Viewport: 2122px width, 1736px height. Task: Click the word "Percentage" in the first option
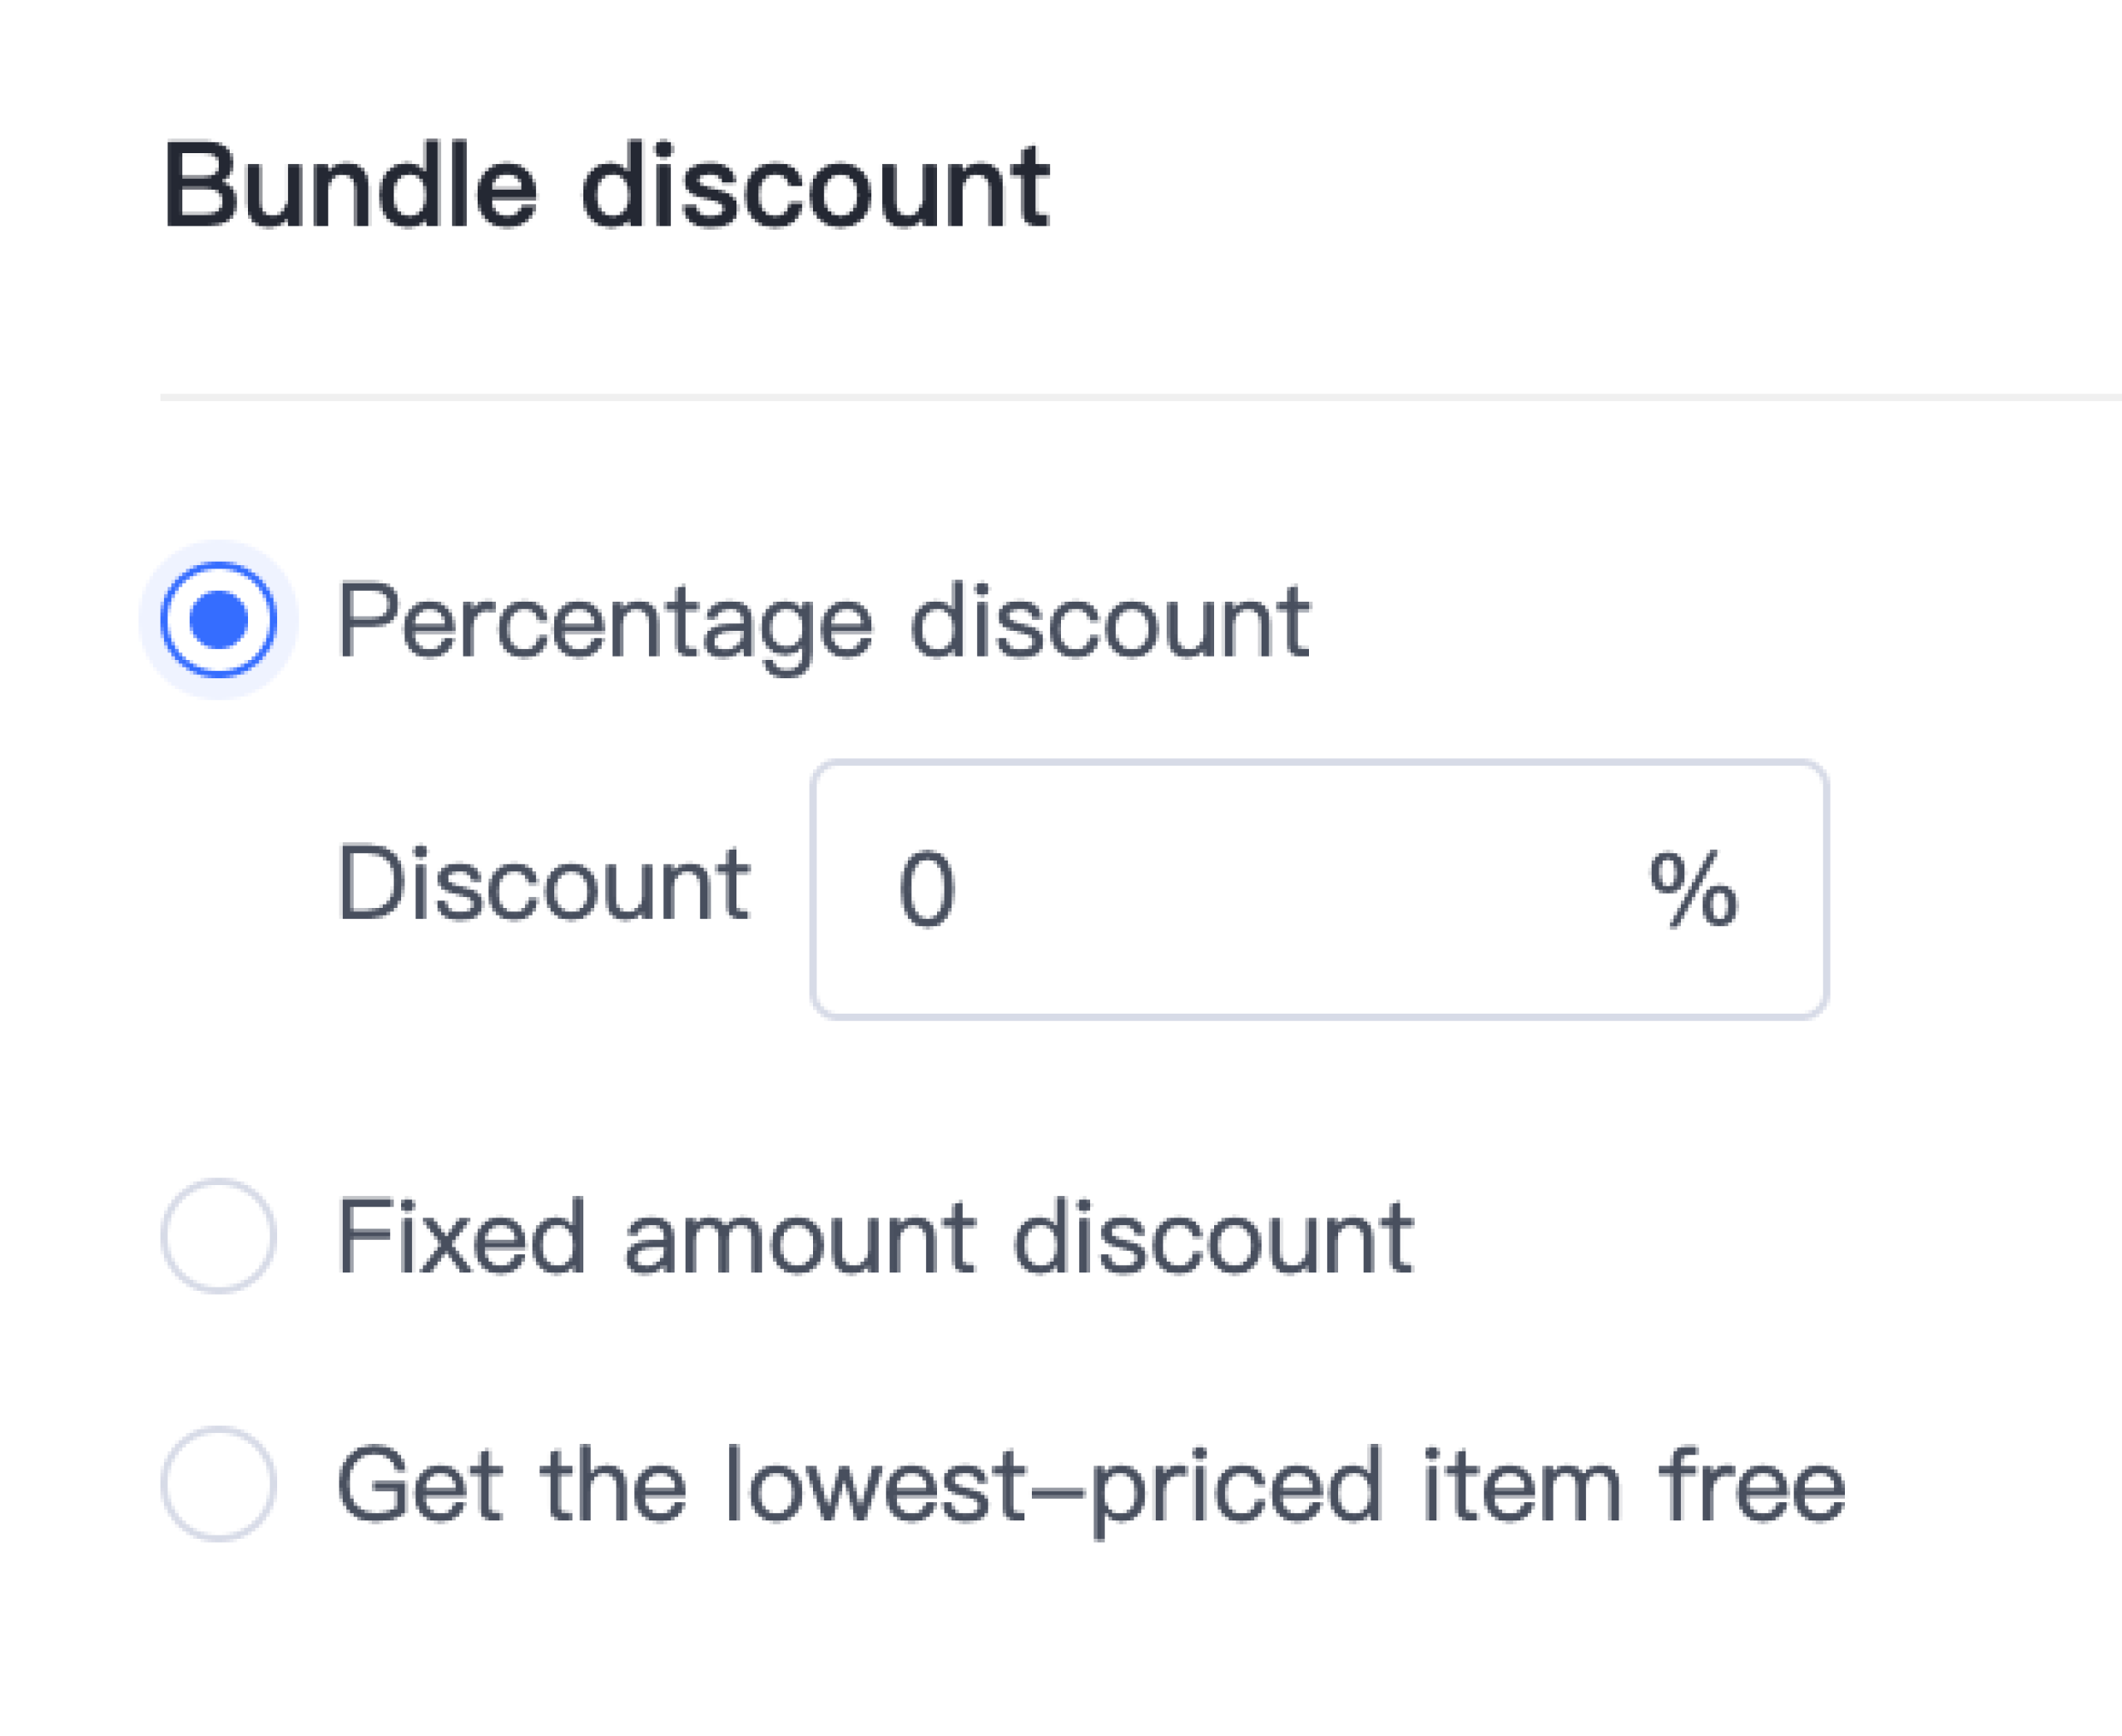point(606,622)
